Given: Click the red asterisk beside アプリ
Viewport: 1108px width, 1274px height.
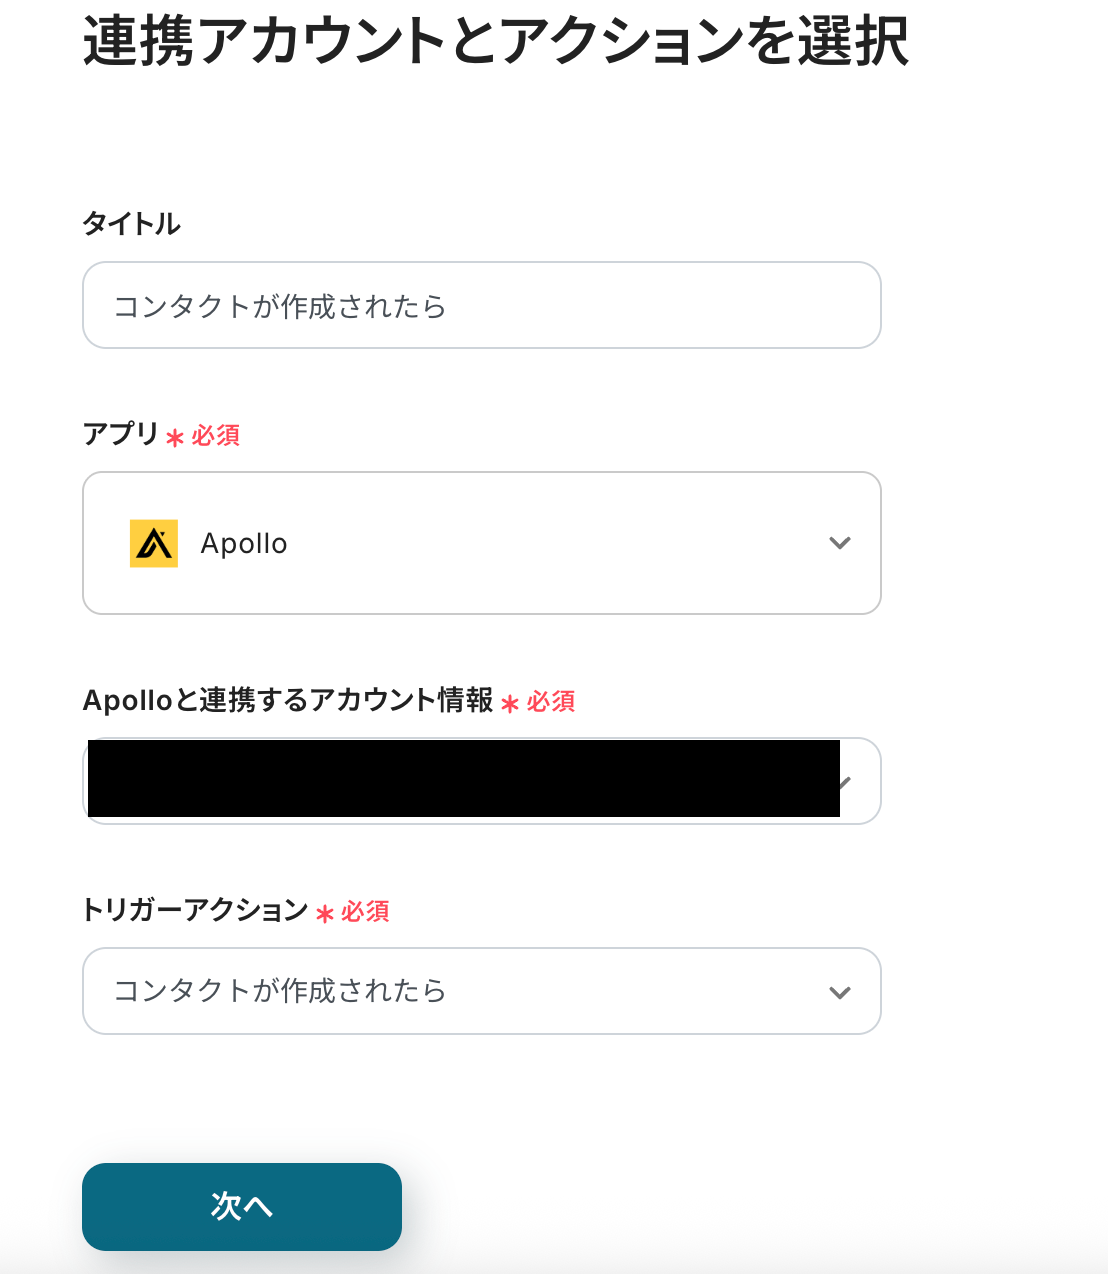Looking at the screenshot, I should click(x=175, y=437).
